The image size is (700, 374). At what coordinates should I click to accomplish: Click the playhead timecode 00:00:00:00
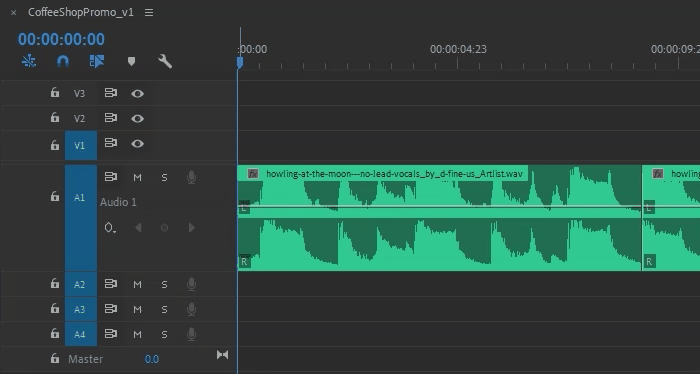[x=61, y=39]
